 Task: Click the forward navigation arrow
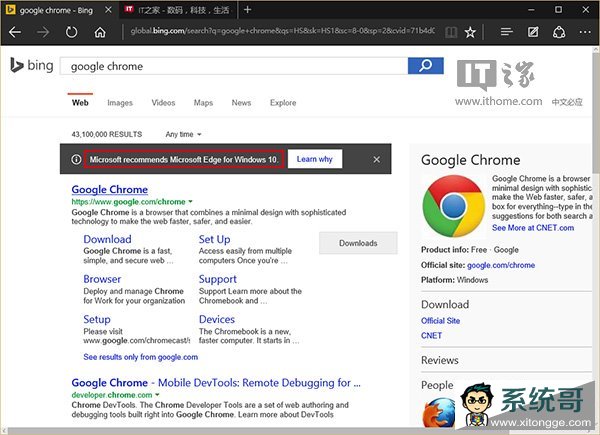coord(43,32)
